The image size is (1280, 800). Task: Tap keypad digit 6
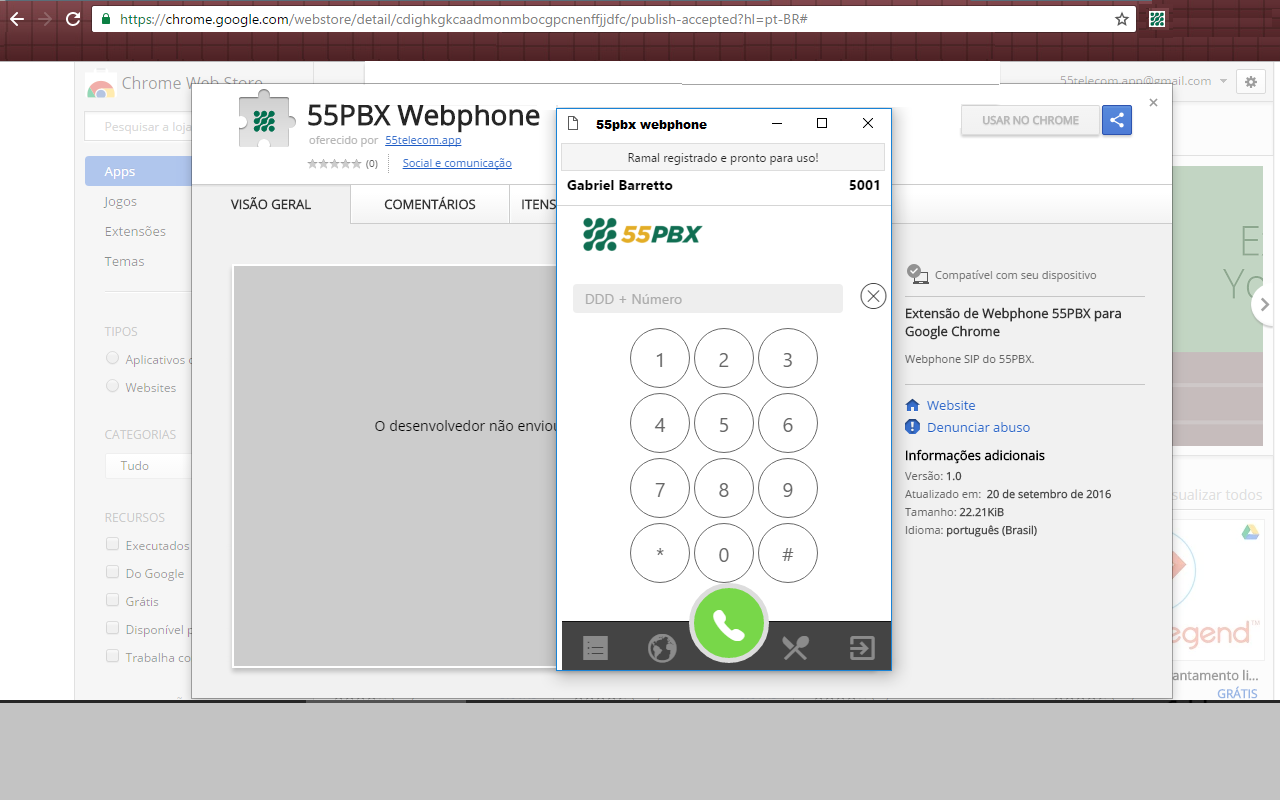pos(788,424)
